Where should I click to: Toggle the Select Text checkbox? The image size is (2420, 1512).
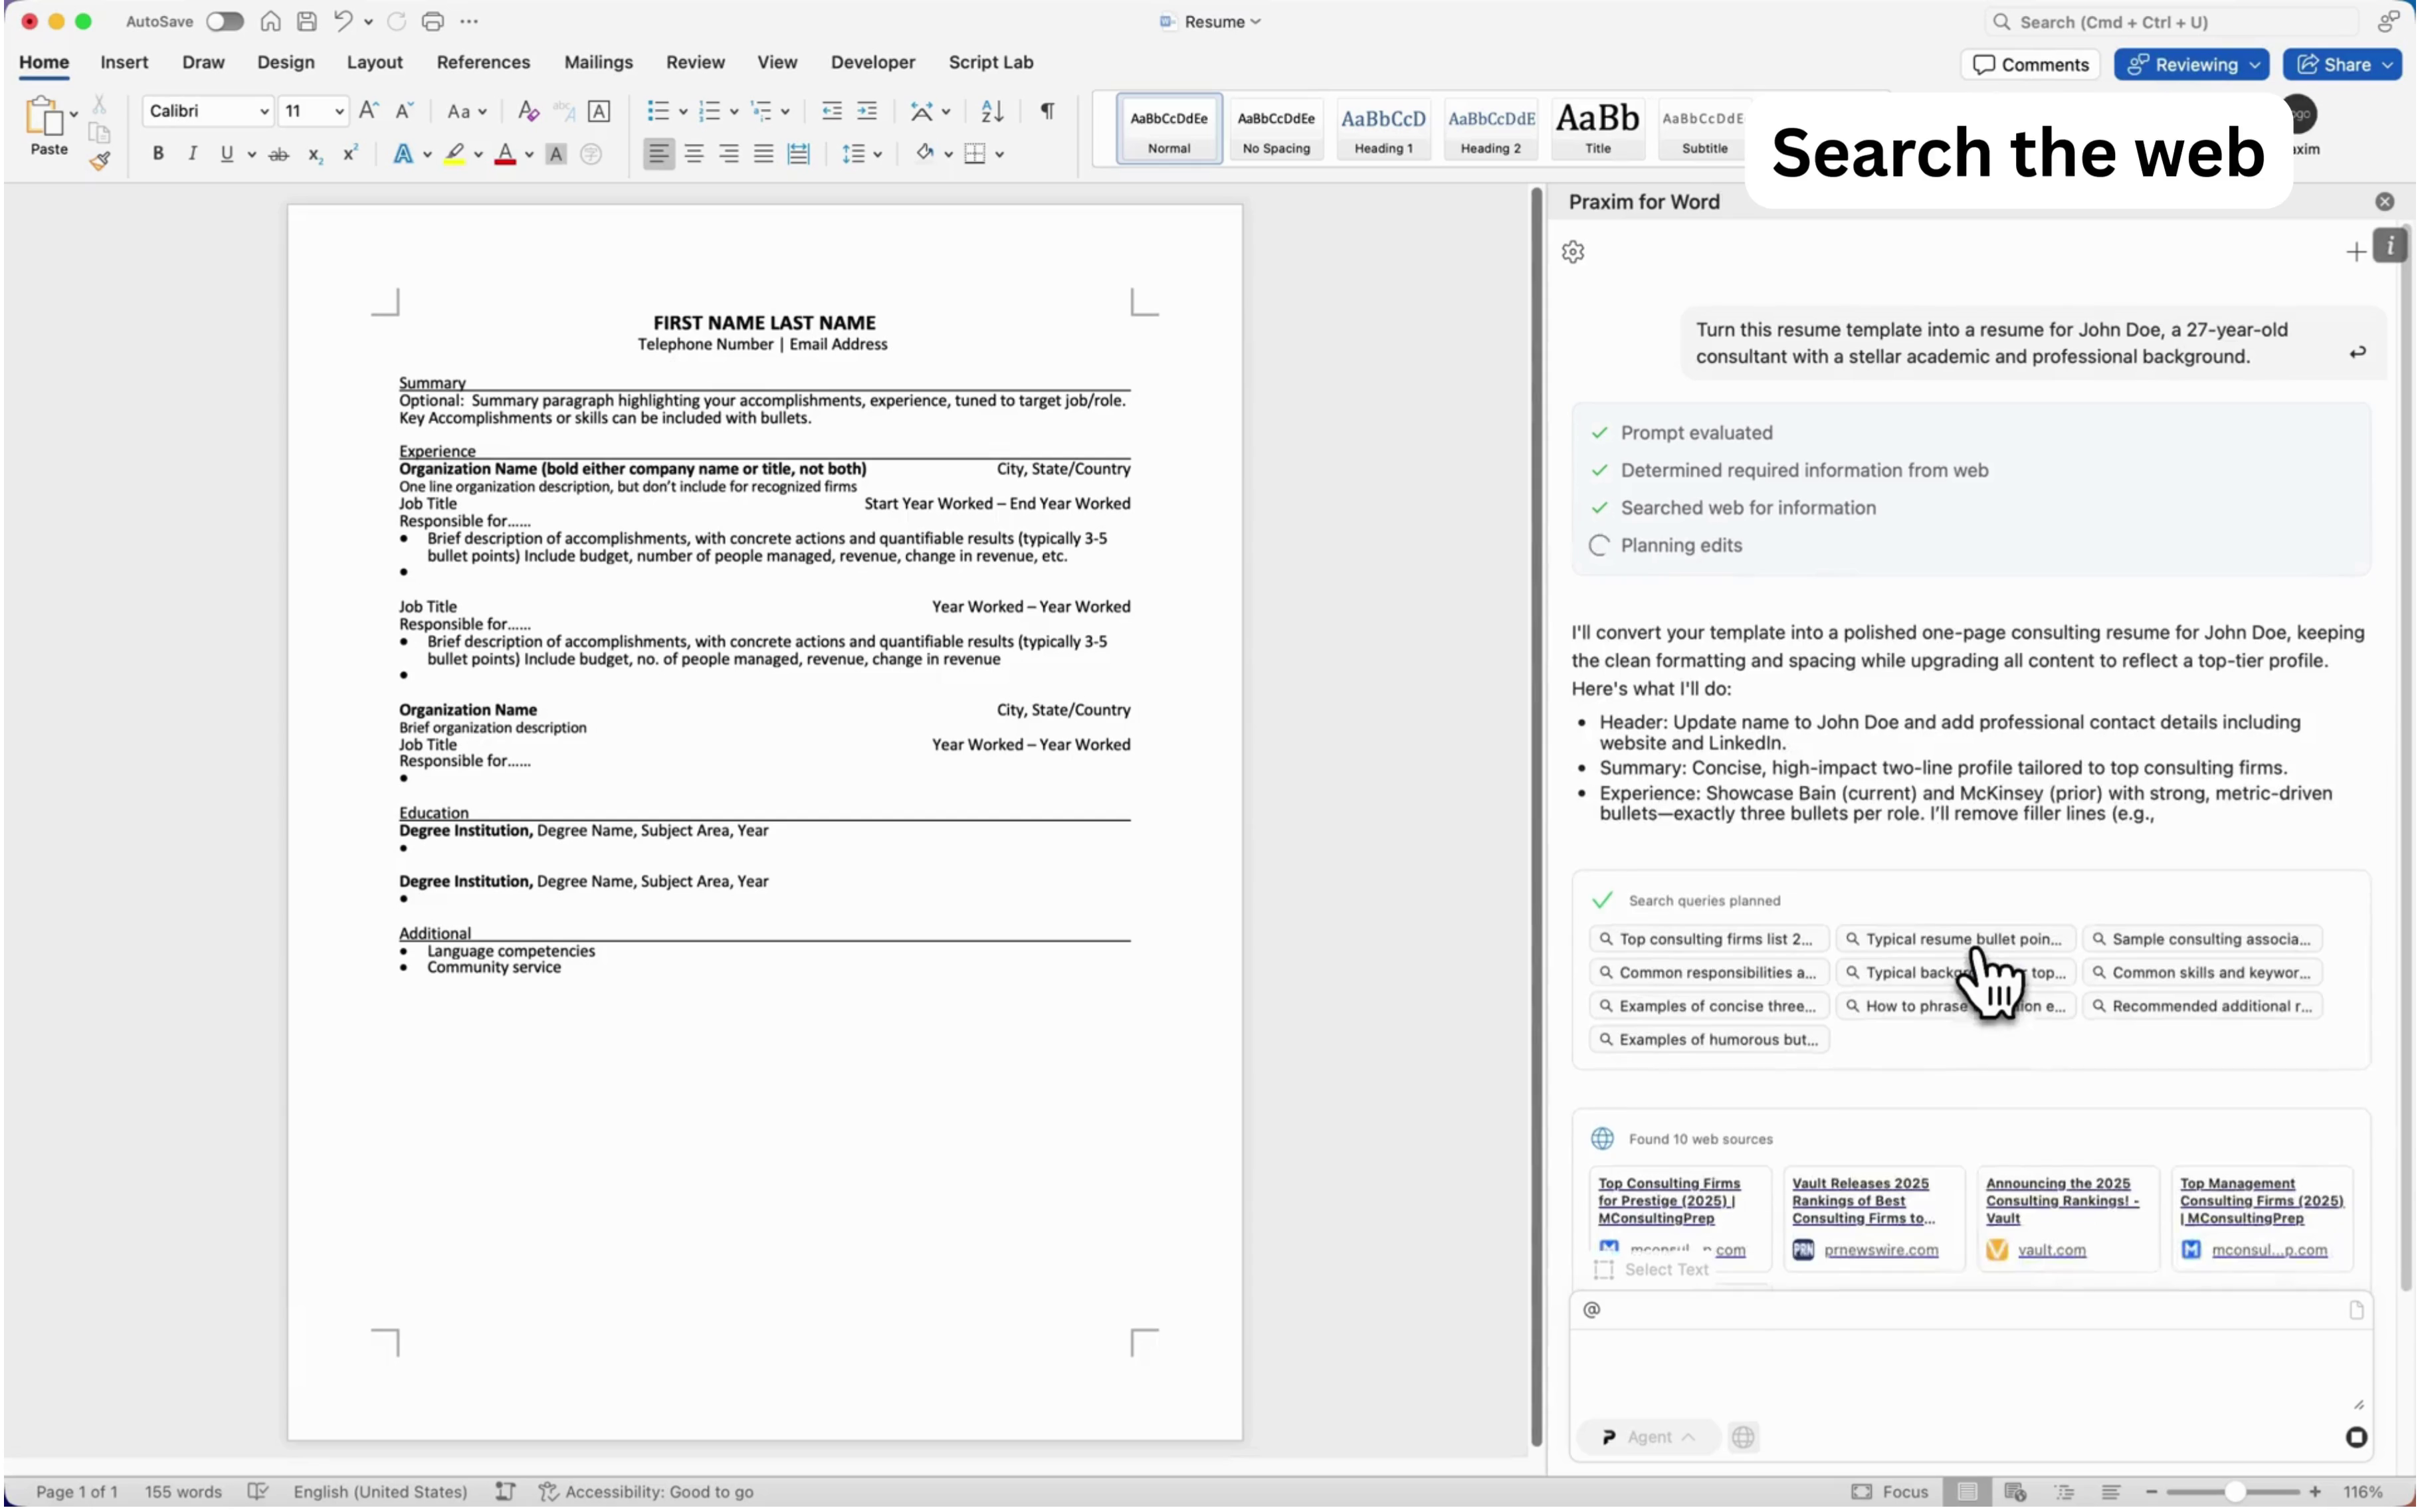click(1604, 1270)
